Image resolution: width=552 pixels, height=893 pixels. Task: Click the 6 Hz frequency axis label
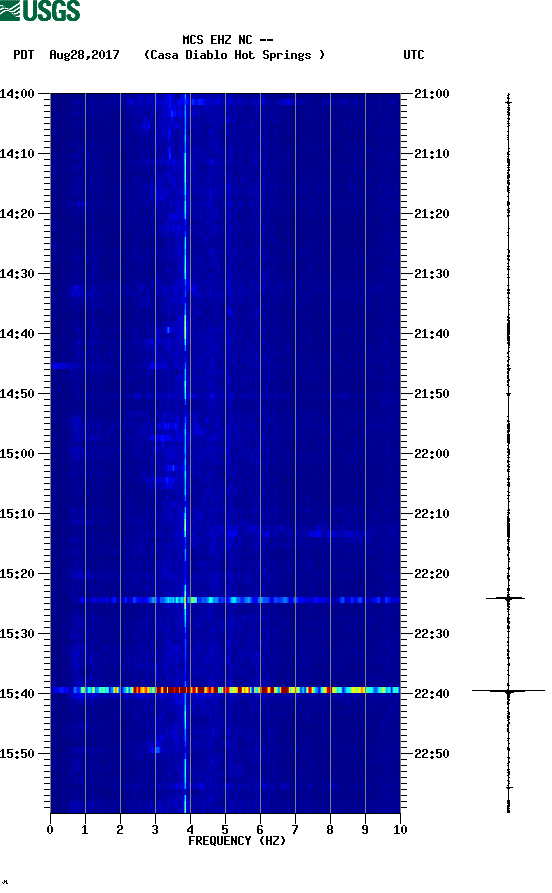(x=260, y=829)
